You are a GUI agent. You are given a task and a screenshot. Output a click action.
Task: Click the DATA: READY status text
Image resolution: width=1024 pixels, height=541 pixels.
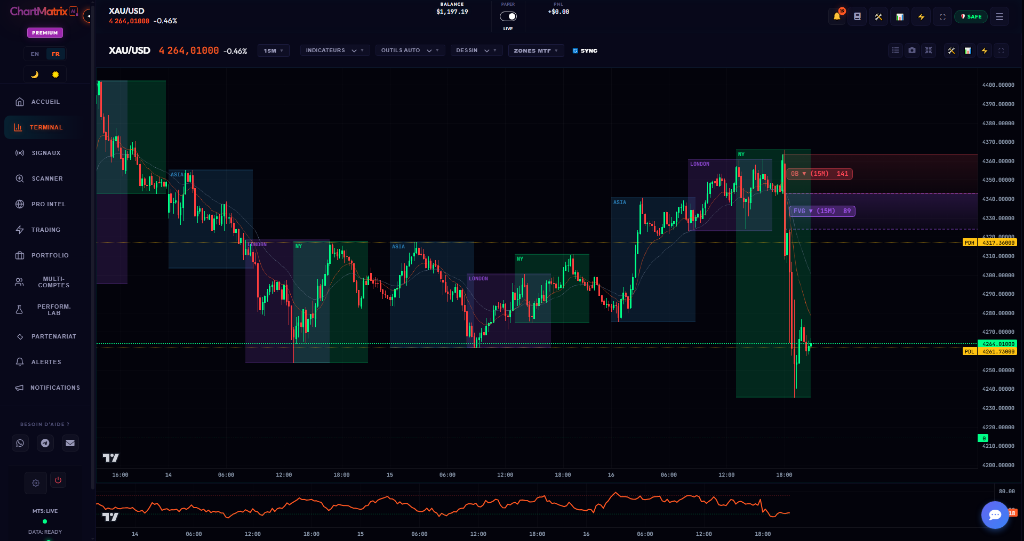45,532
